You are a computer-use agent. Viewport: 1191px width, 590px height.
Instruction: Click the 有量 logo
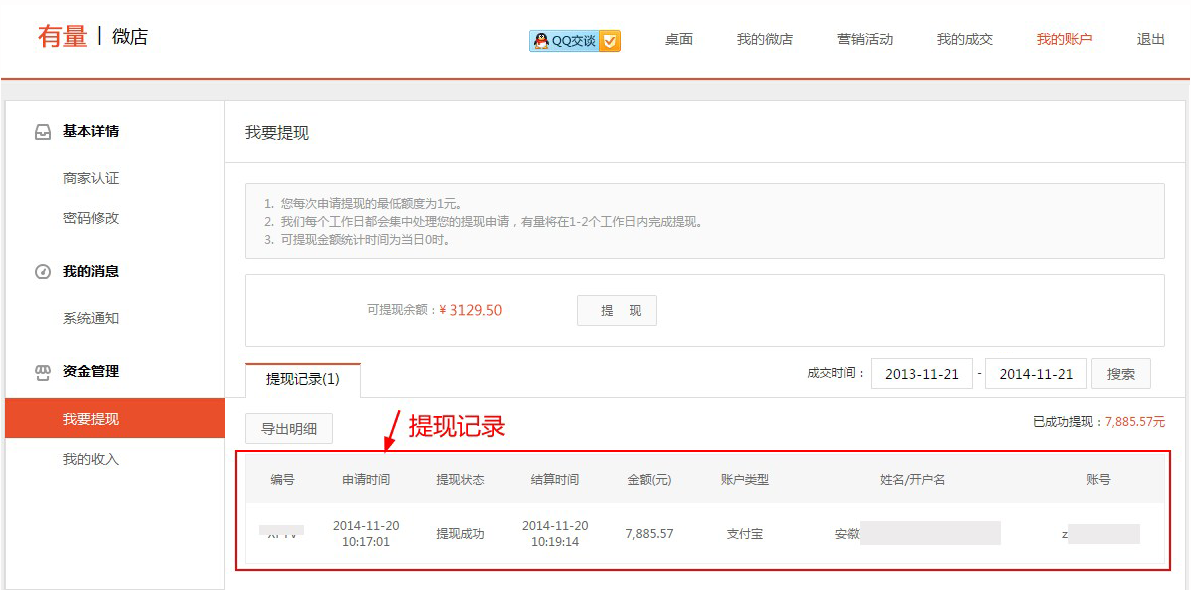(x=62, y=36)
